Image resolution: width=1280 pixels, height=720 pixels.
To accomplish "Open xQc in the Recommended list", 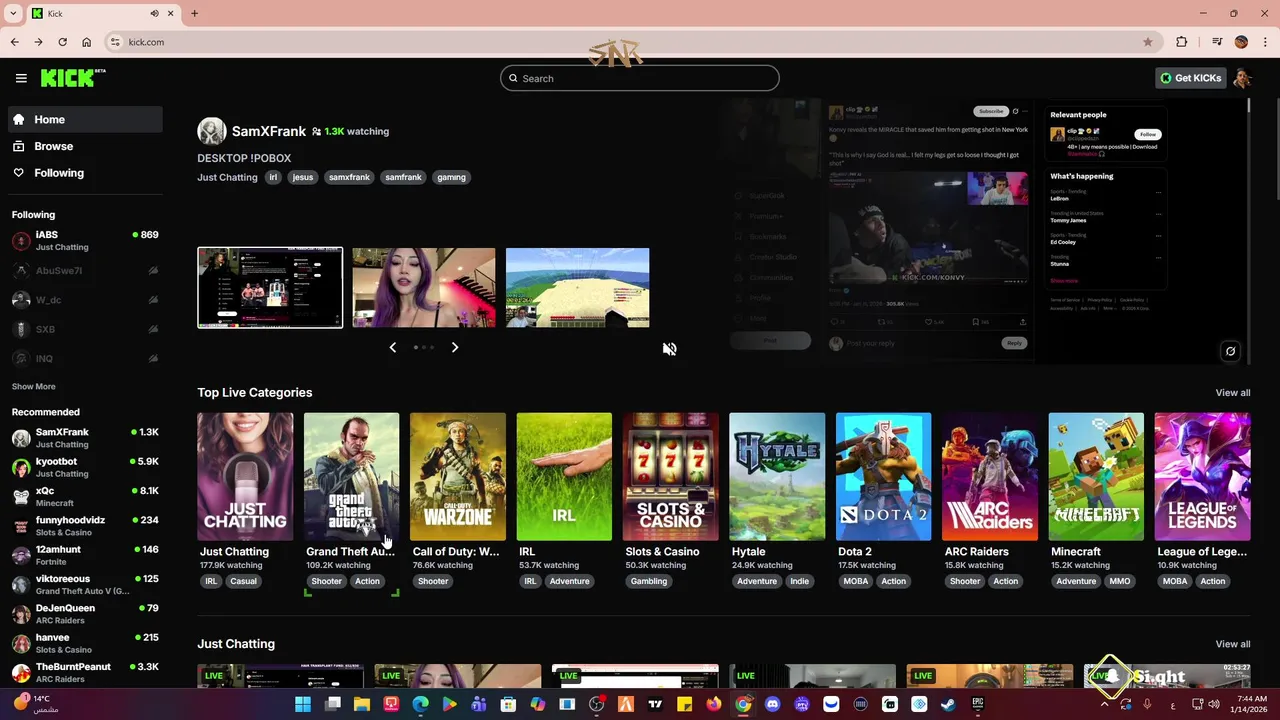I will click(86, 497).
